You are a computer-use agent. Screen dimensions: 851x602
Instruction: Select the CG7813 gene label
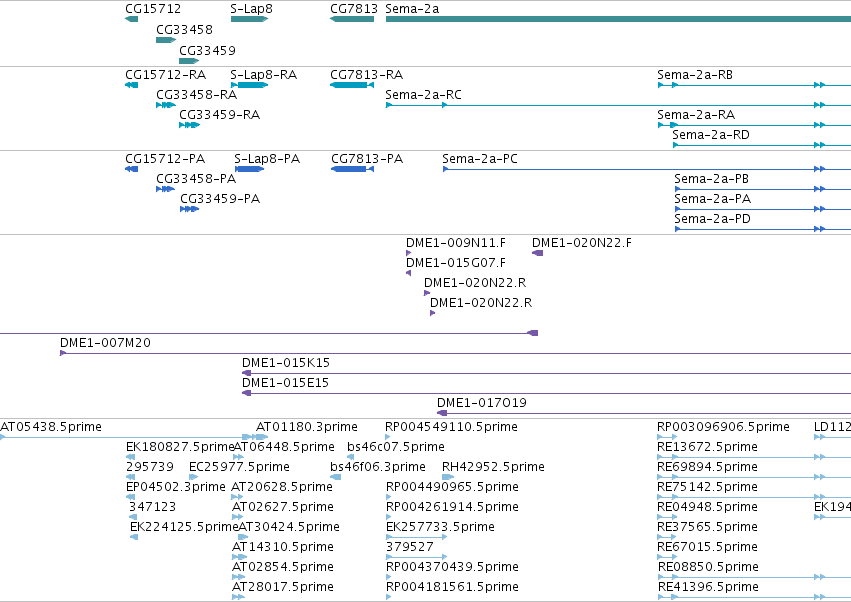(x=354, y=9)
